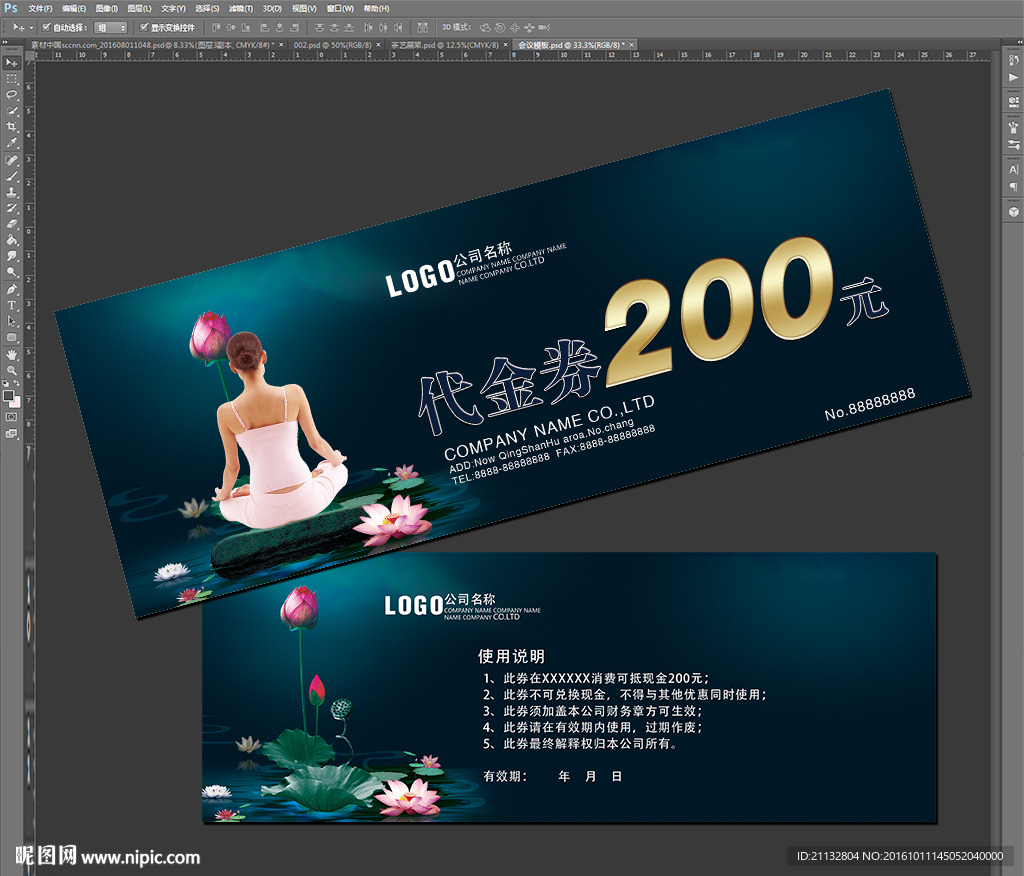
Task: Open the Photoshop Ps logo
Action: (11, 8)
